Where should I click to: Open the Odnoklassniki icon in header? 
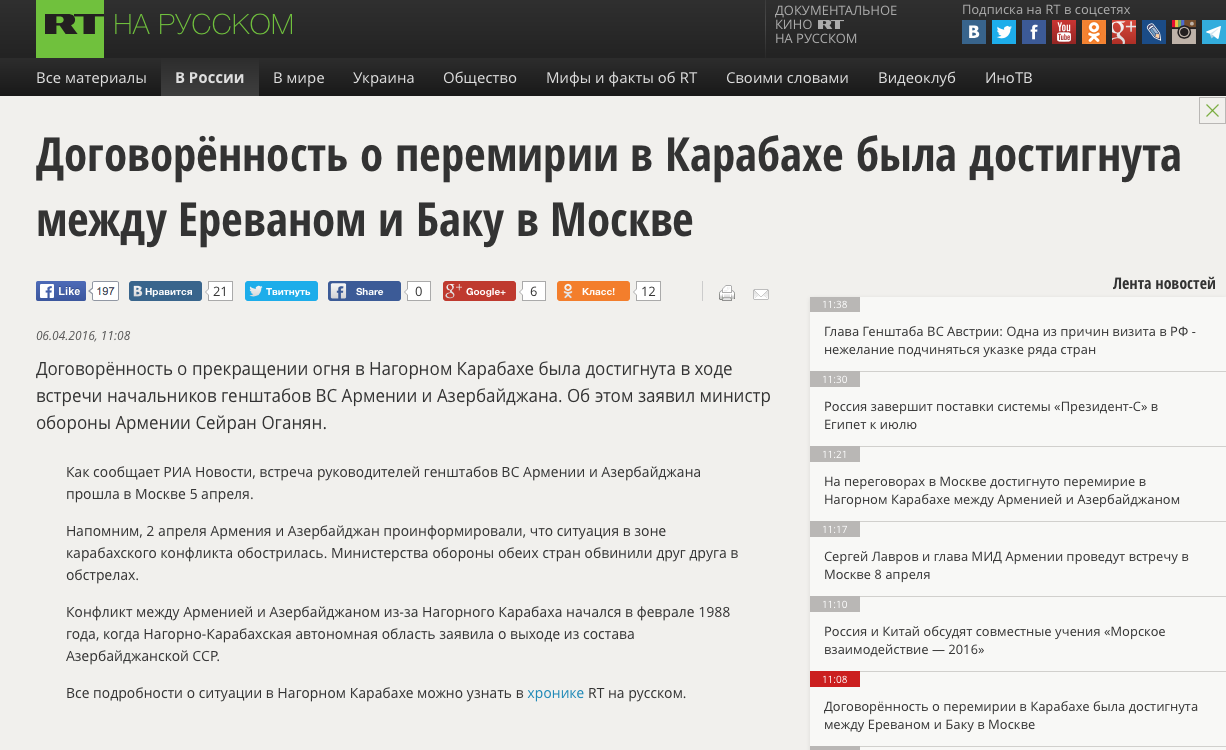pos(1094,32)
